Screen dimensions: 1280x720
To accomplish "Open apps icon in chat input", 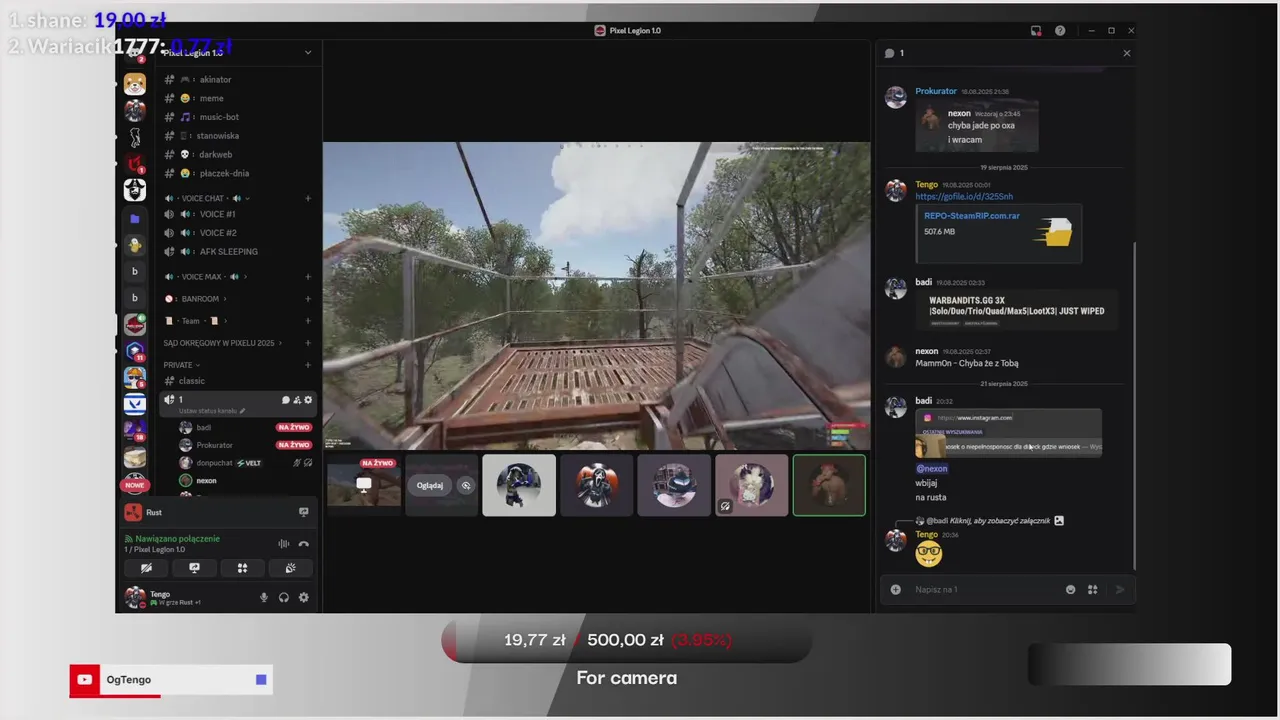I will tap(1092, 589).
